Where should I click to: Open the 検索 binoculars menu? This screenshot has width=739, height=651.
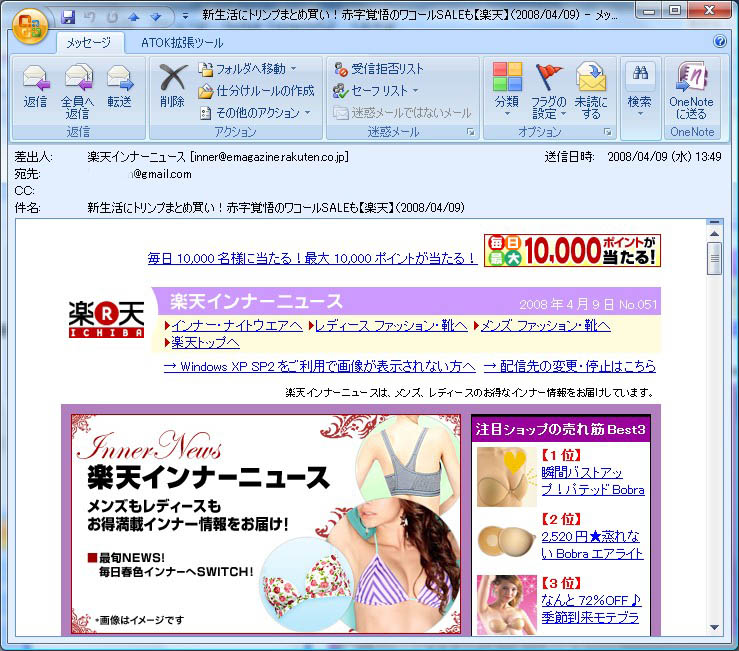pos(640,91)
